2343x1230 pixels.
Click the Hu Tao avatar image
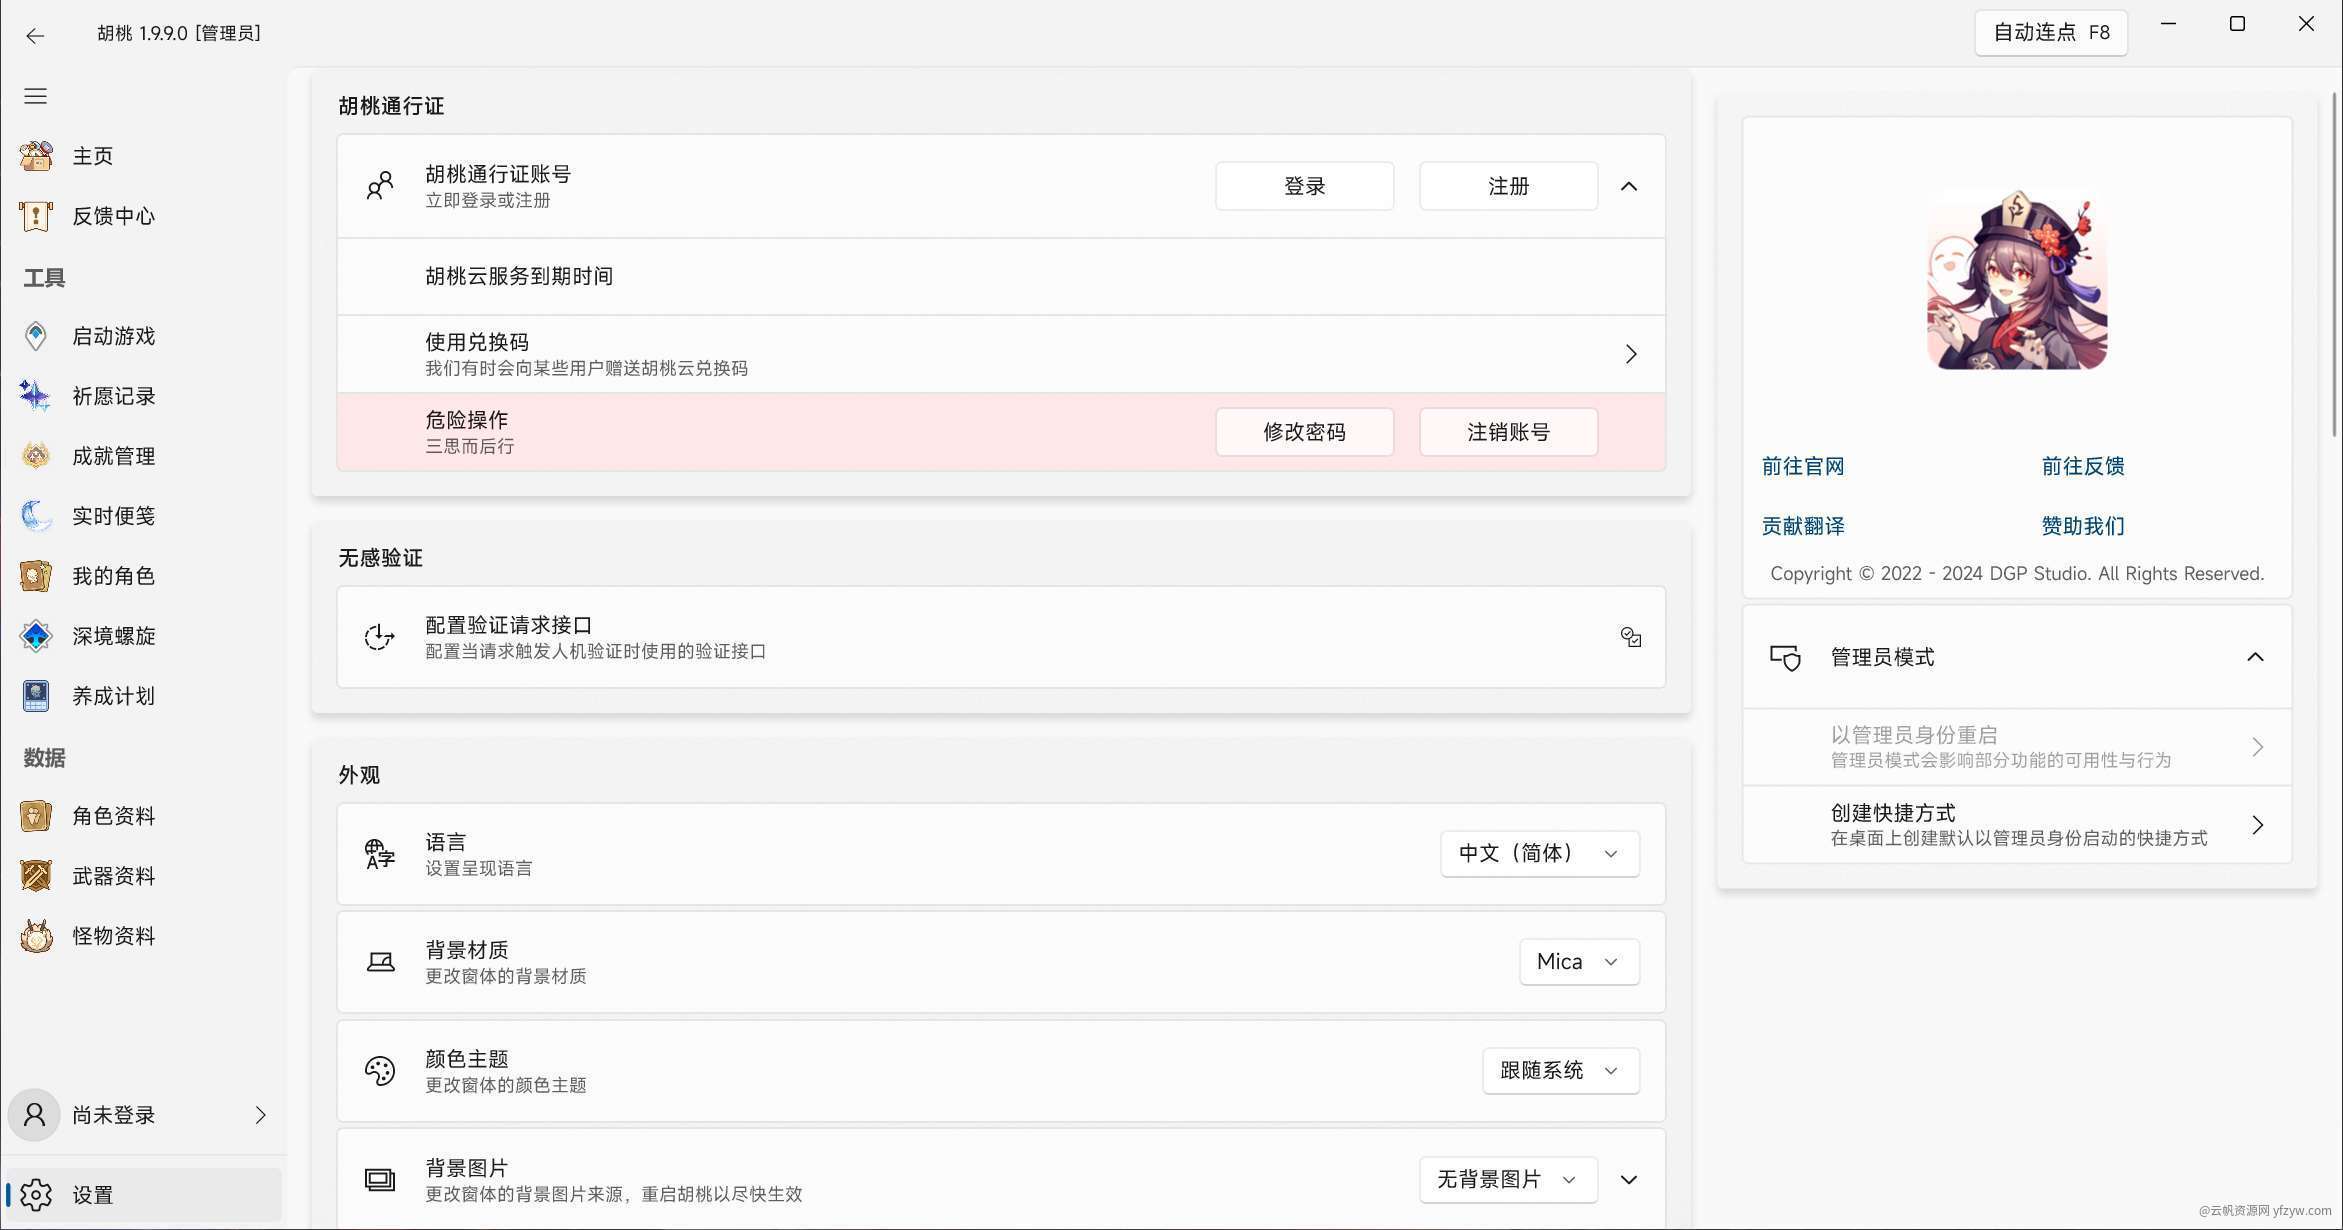pos(2017,279)
